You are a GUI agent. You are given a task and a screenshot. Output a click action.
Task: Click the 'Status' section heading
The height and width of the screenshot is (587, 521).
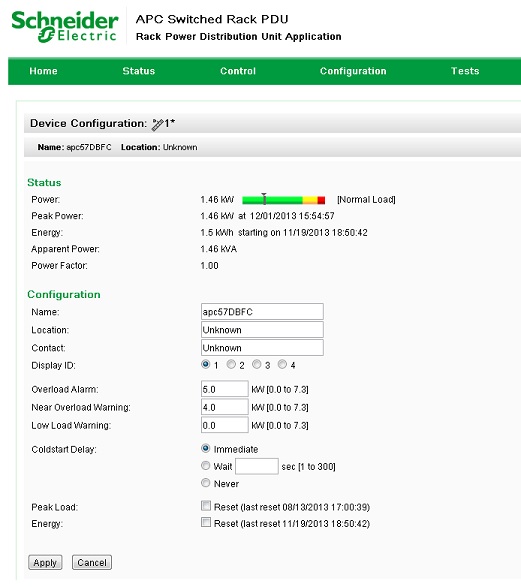44,182
